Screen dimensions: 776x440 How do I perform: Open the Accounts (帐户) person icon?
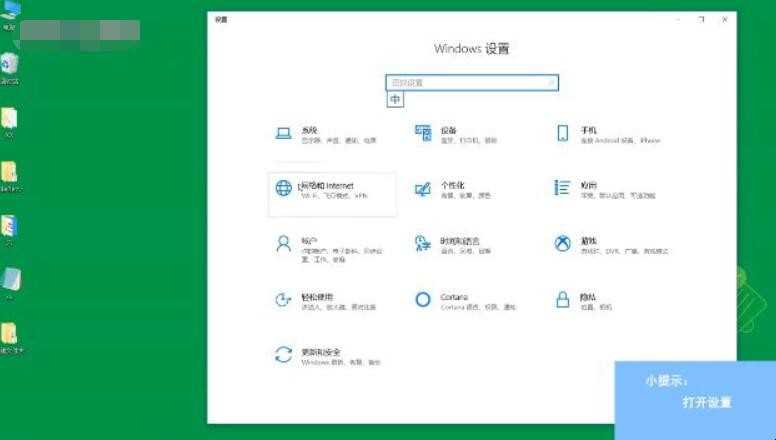point(284,244)
